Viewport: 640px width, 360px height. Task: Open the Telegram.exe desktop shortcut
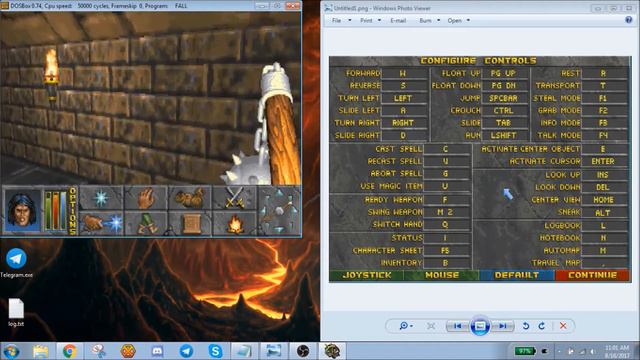16,263
